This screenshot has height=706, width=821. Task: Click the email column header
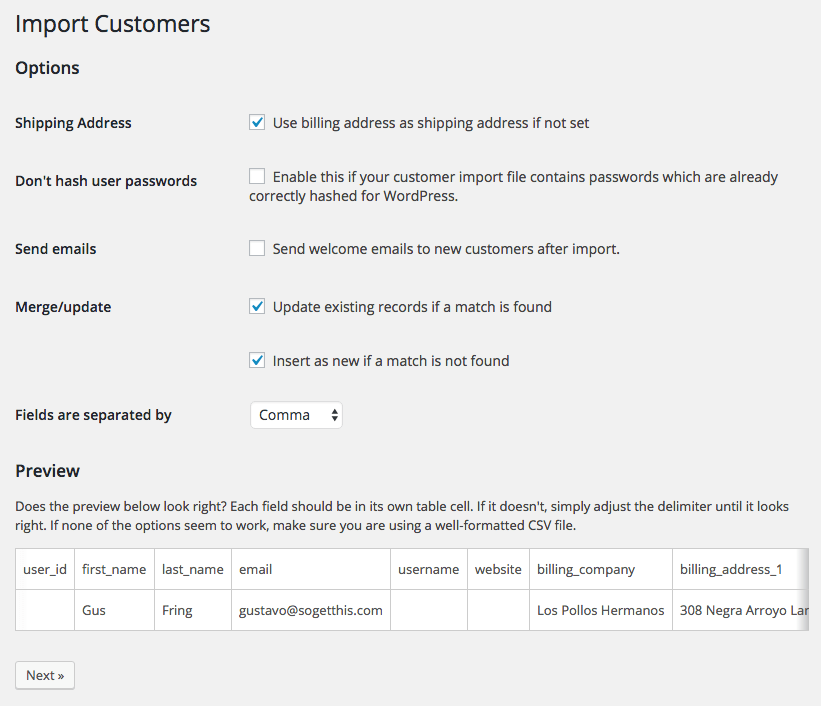[311, 569]
